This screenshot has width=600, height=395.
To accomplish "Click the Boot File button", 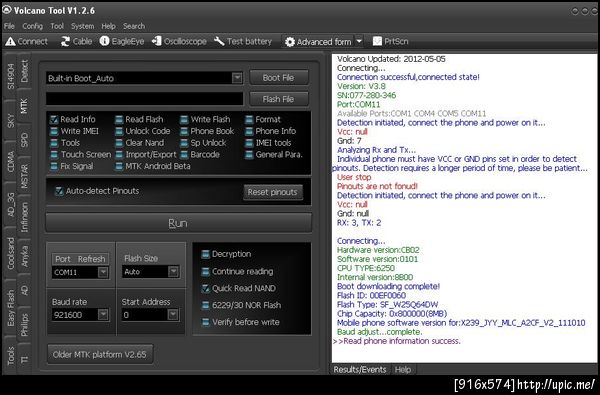I will click(x=279, y=78).
